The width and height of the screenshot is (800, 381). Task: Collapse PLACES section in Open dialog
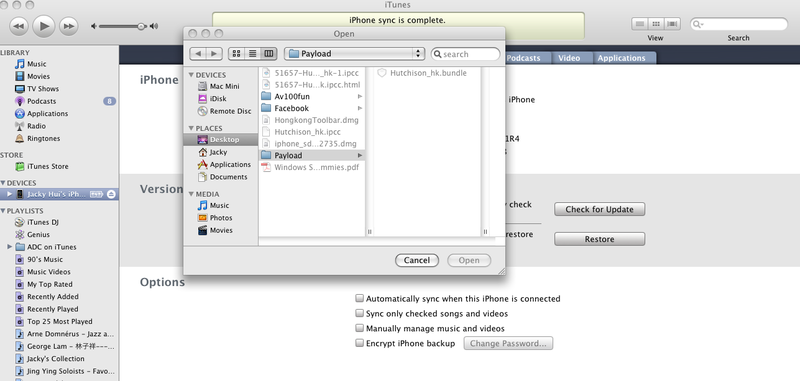191,128
